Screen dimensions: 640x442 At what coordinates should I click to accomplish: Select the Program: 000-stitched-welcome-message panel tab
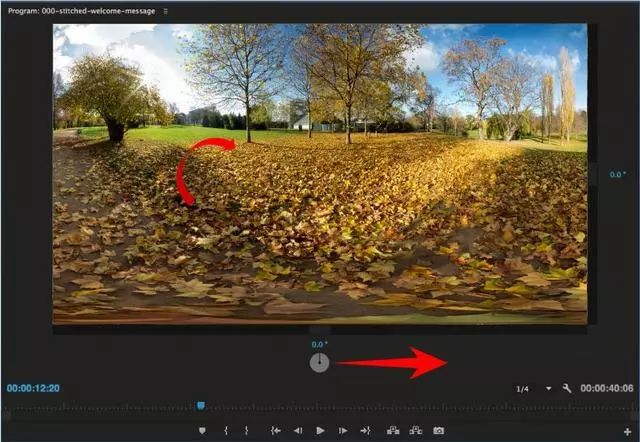pos(81,11)
